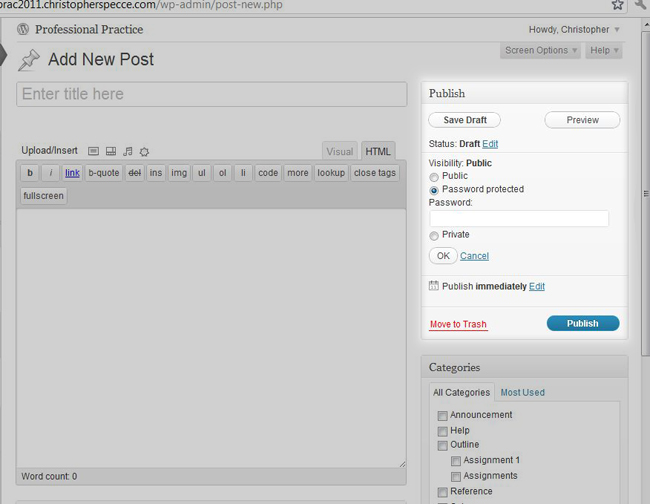Viewport: 650px width, 504px height.
Task: Select the Most Used categories tab
Action: point(522,392)
